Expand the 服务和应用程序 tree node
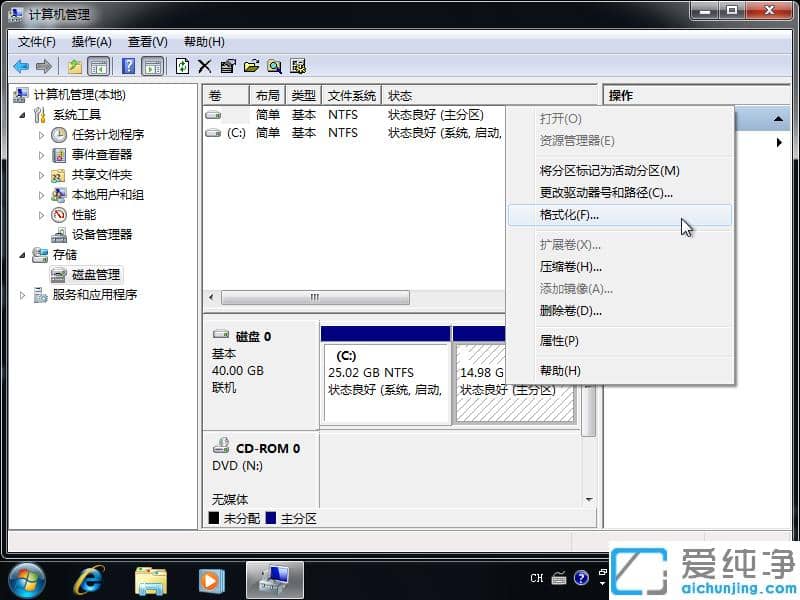The width and height of the screenshot is (800, 600). click(x=20, y=294)
